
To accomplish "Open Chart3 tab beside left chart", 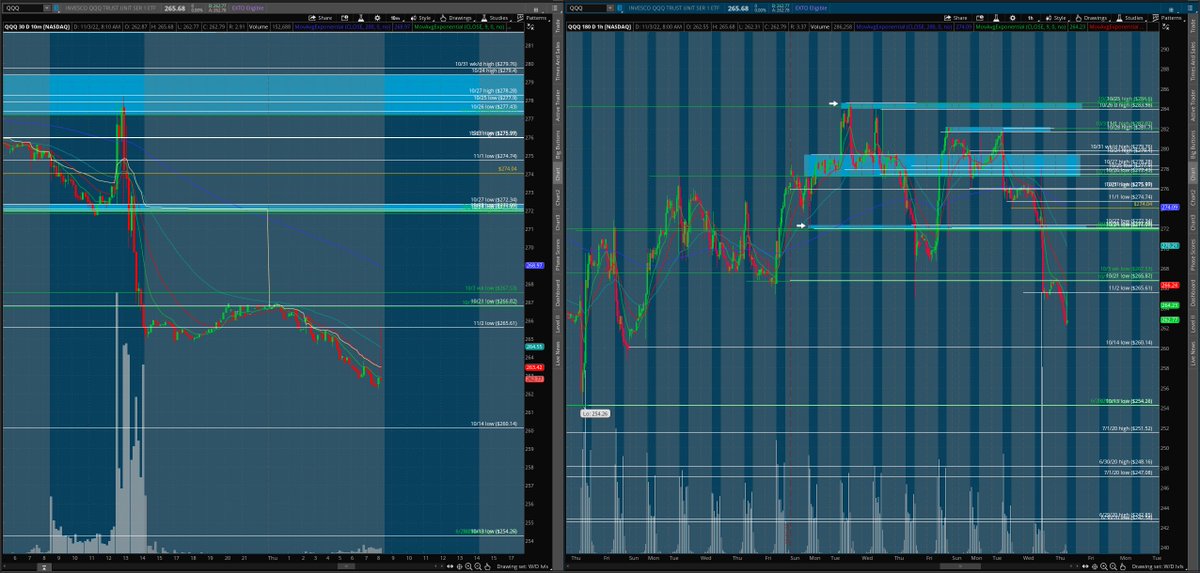I will (x=558, y=221).
